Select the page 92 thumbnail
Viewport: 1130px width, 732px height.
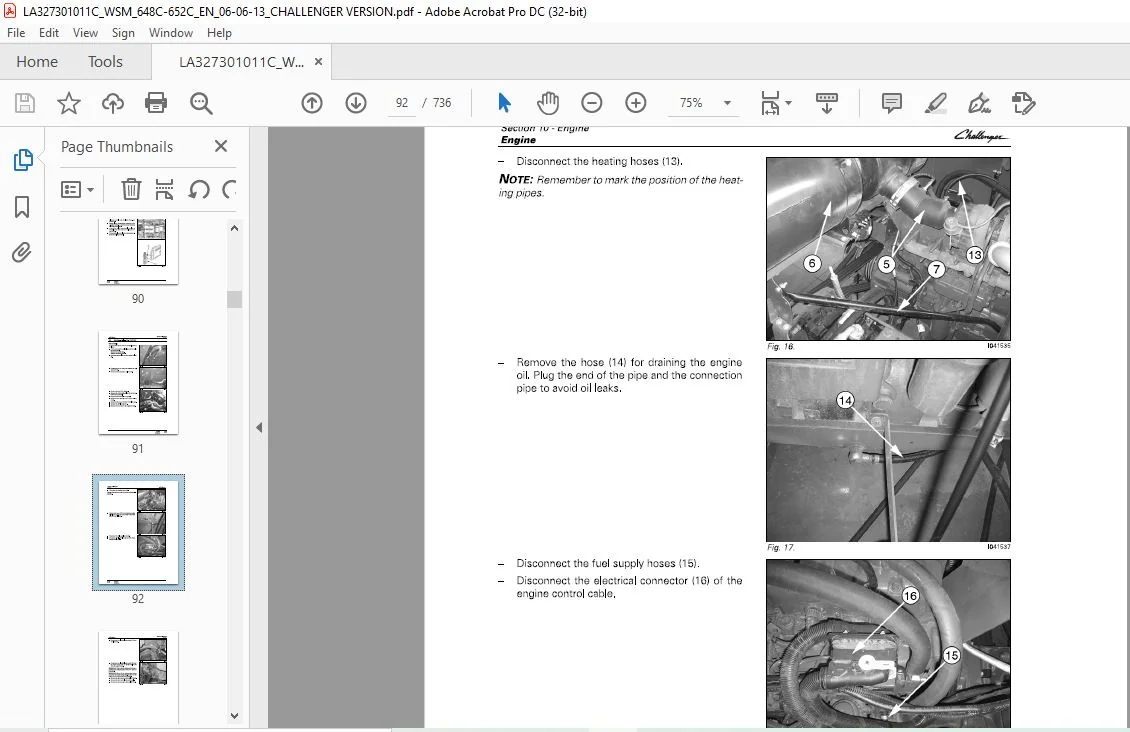138,532
